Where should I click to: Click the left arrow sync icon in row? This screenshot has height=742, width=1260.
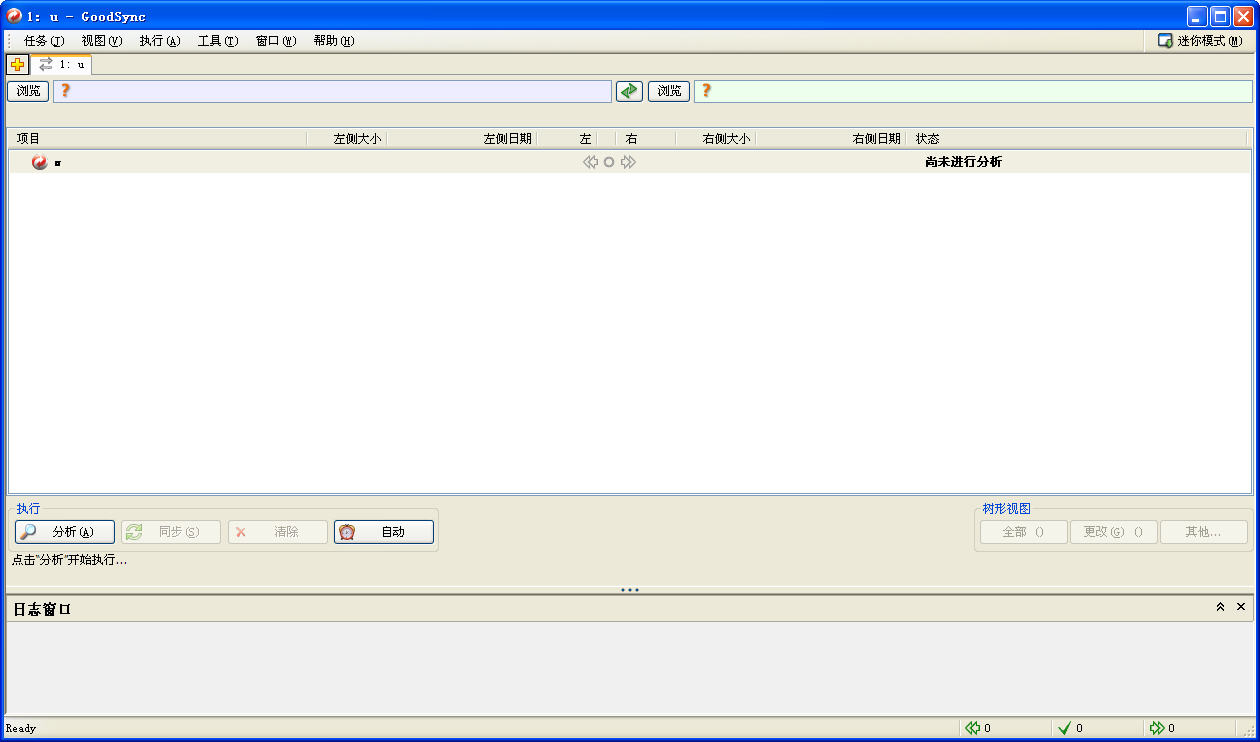(590, 162)
